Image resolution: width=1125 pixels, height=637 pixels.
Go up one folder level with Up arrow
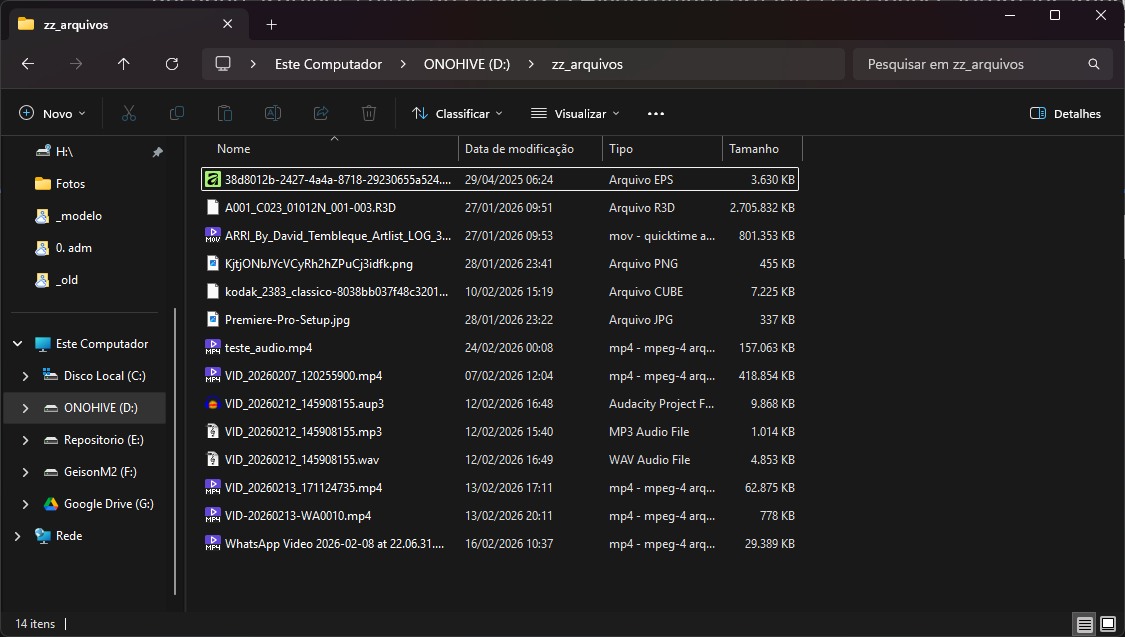[124, 64]
